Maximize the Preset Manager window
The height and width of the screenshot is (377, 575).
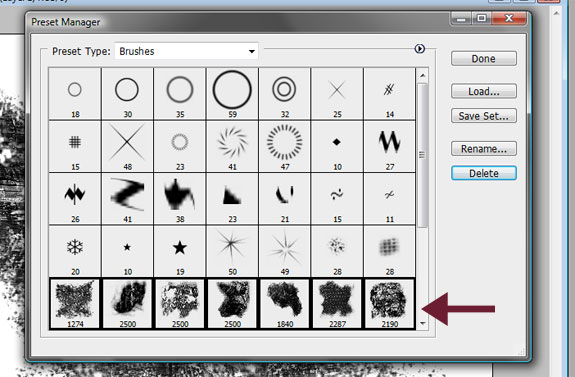coord(482,18)
